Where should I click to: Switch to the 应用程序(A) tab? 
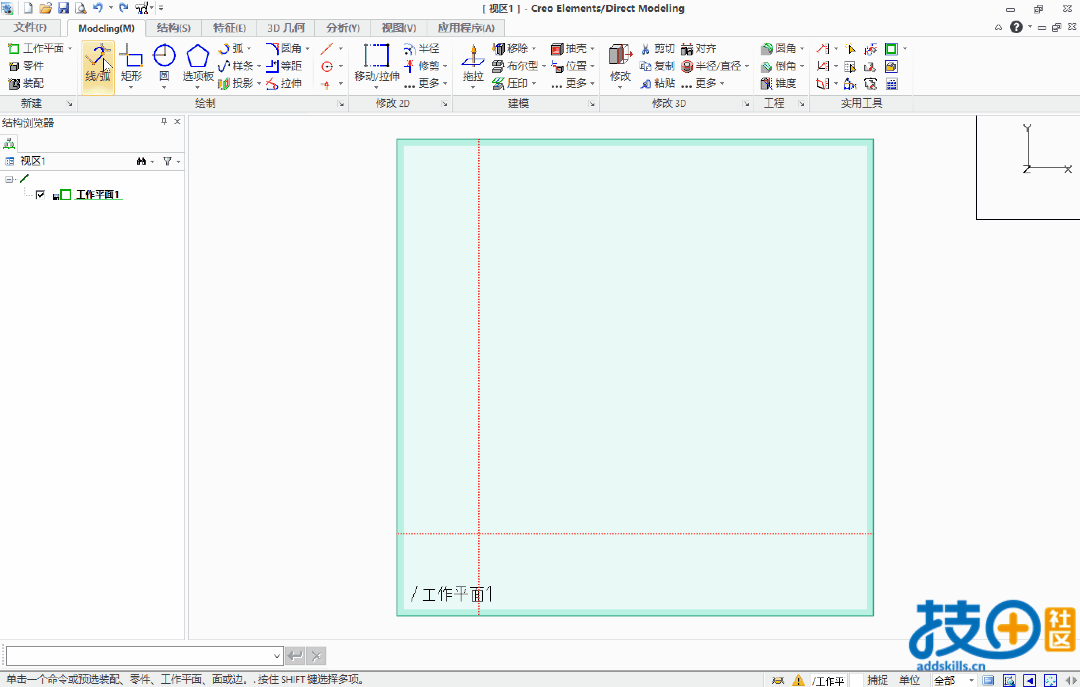[x=466, y=28]
